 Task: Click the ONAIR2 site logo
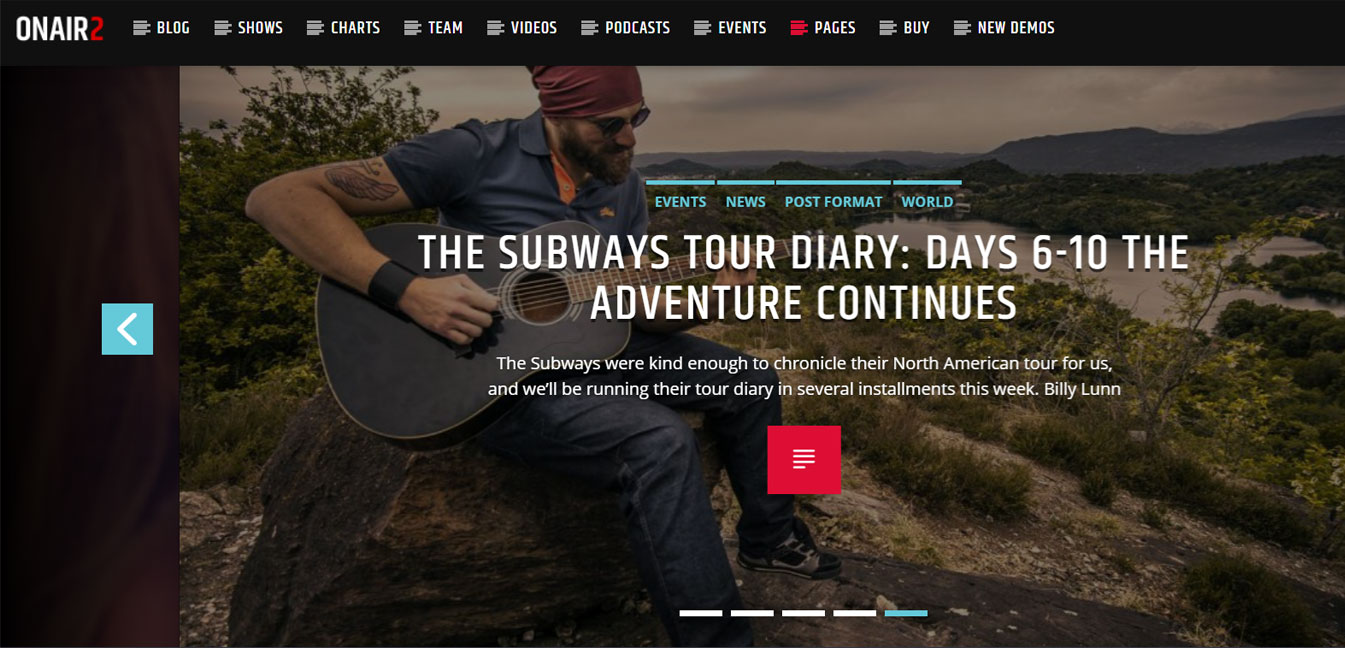click(x=60, y=29)
